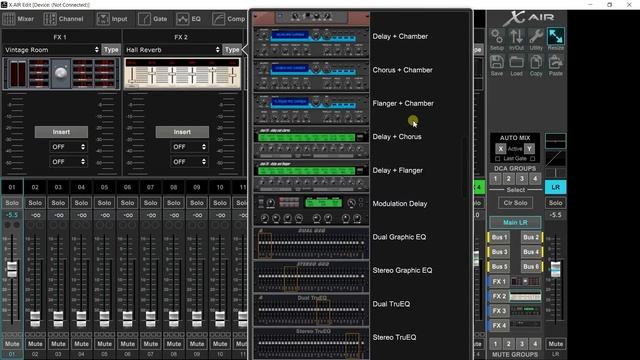
Task: Toggle the Auto Mix X button
Action: pyautogui.click(x=501, y=149)
